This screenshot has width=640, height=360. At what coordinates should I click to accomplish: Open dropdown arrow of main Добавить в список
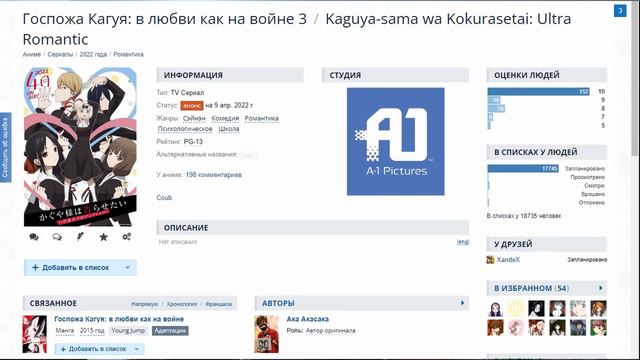[127, 268]
